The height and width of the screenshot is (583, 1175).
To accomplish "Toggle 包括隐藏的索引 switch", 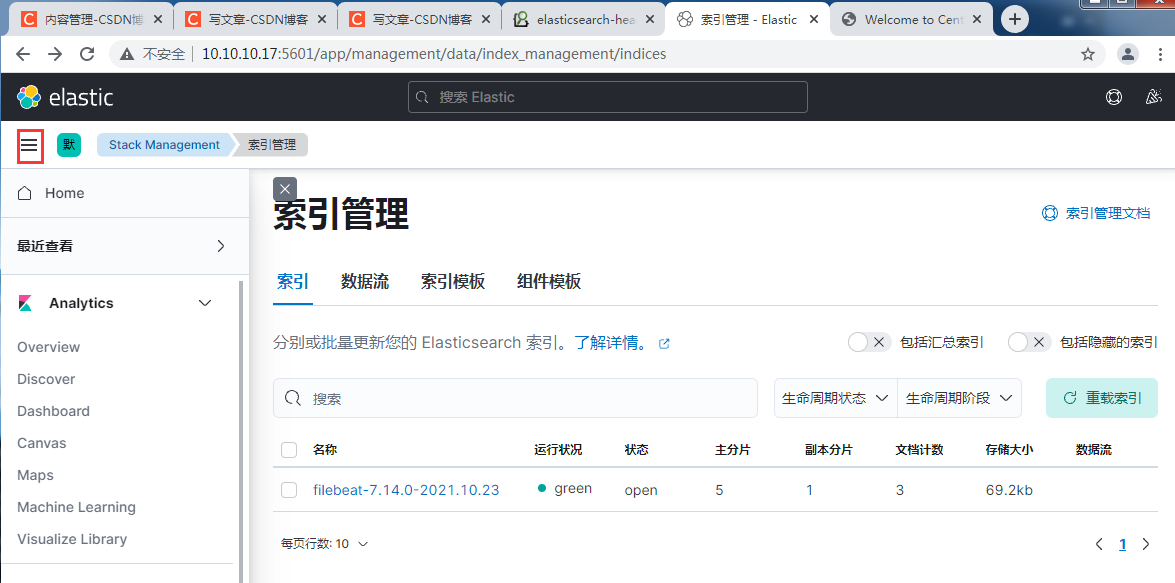I will tap(1030, 342).
